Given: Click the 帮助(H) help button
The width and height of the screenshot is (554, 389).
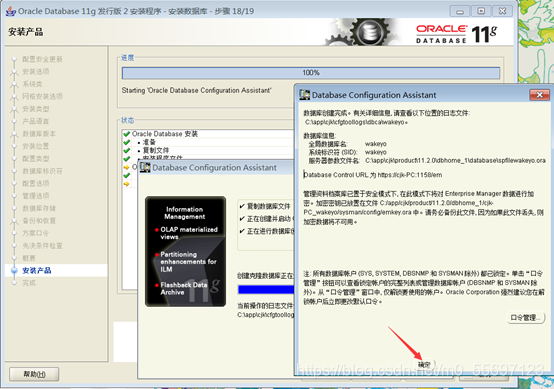Looking at the screenshot, I should (34, 374).
